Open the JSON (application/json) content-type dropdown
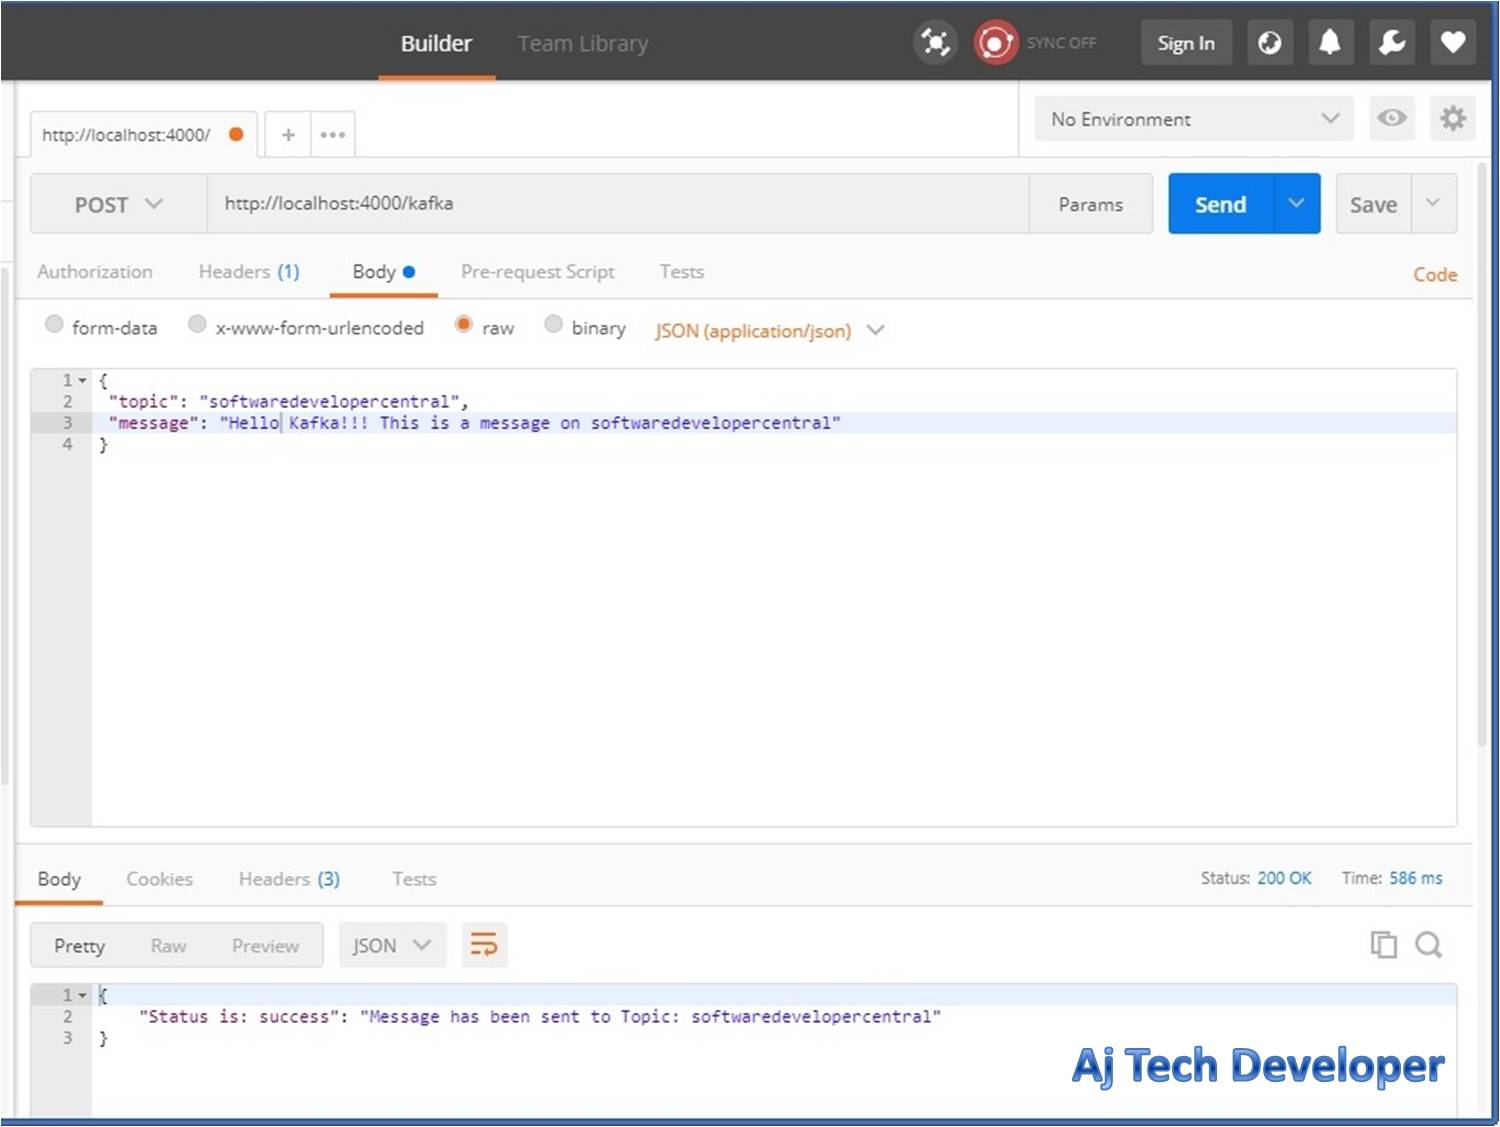 tap(768, 330)
